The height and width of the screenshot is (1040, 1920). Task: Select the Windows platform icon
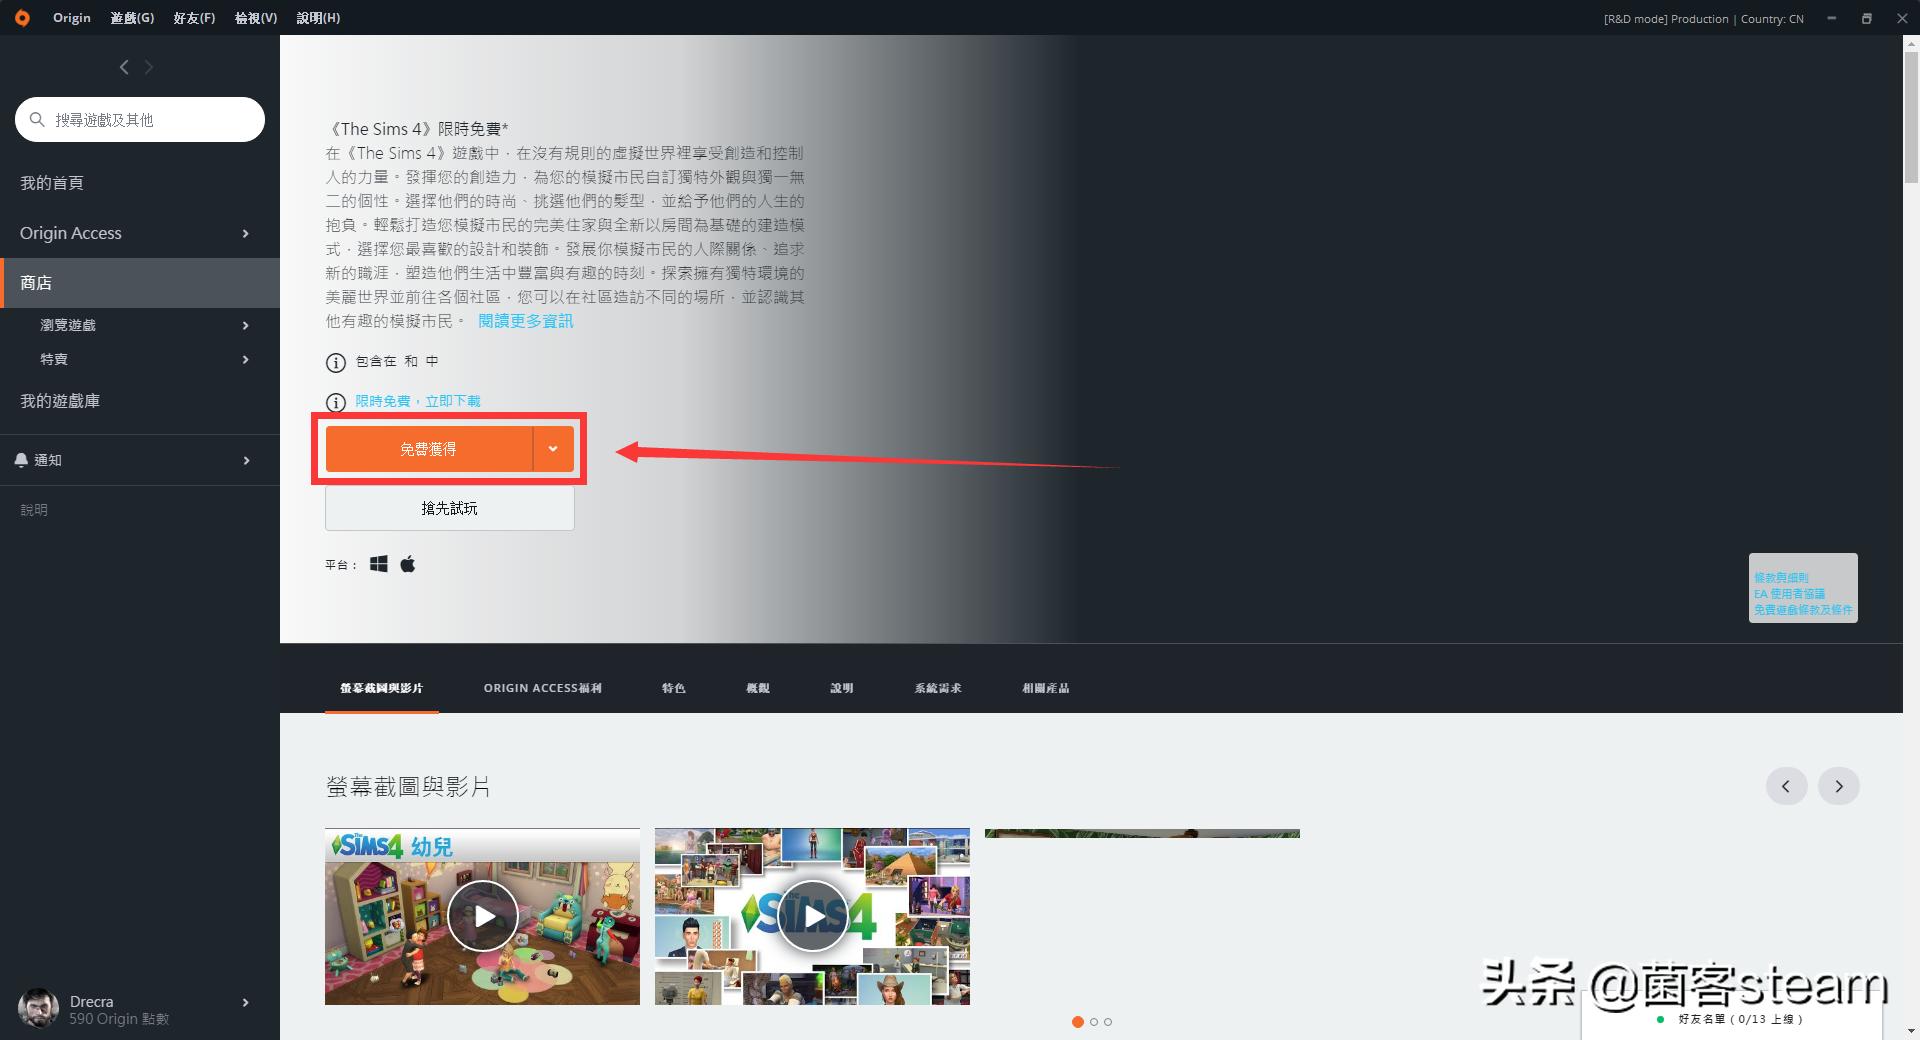point(378,563)
